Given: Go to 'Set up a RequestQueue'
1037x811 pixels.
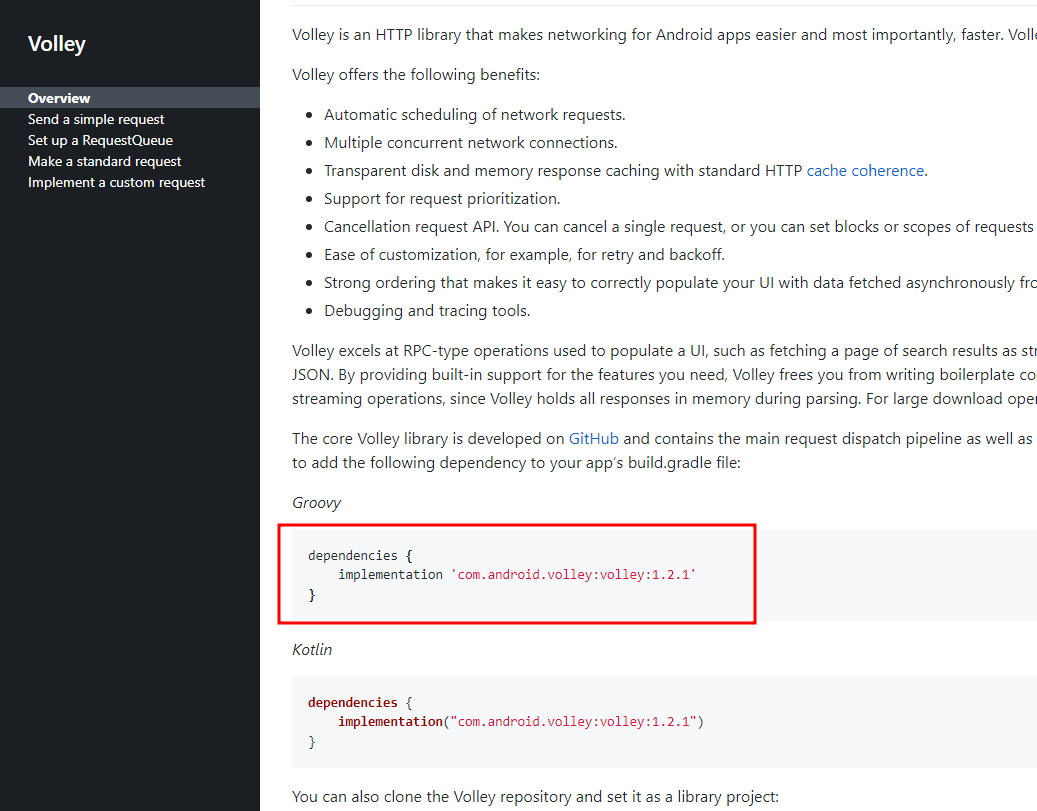Looking at the screenshot, I should pos(101,140).
